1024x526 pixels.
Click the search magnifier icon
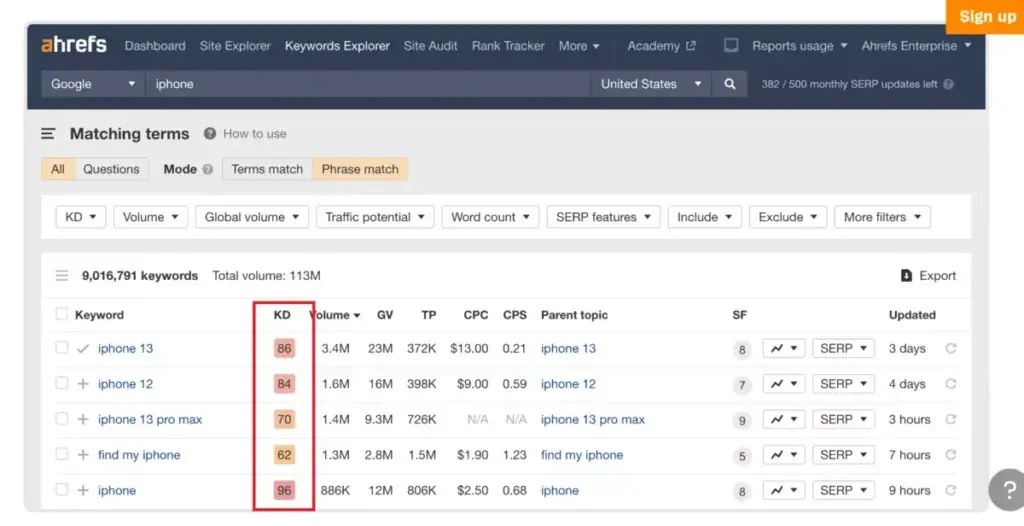click(x=730, y=84)
